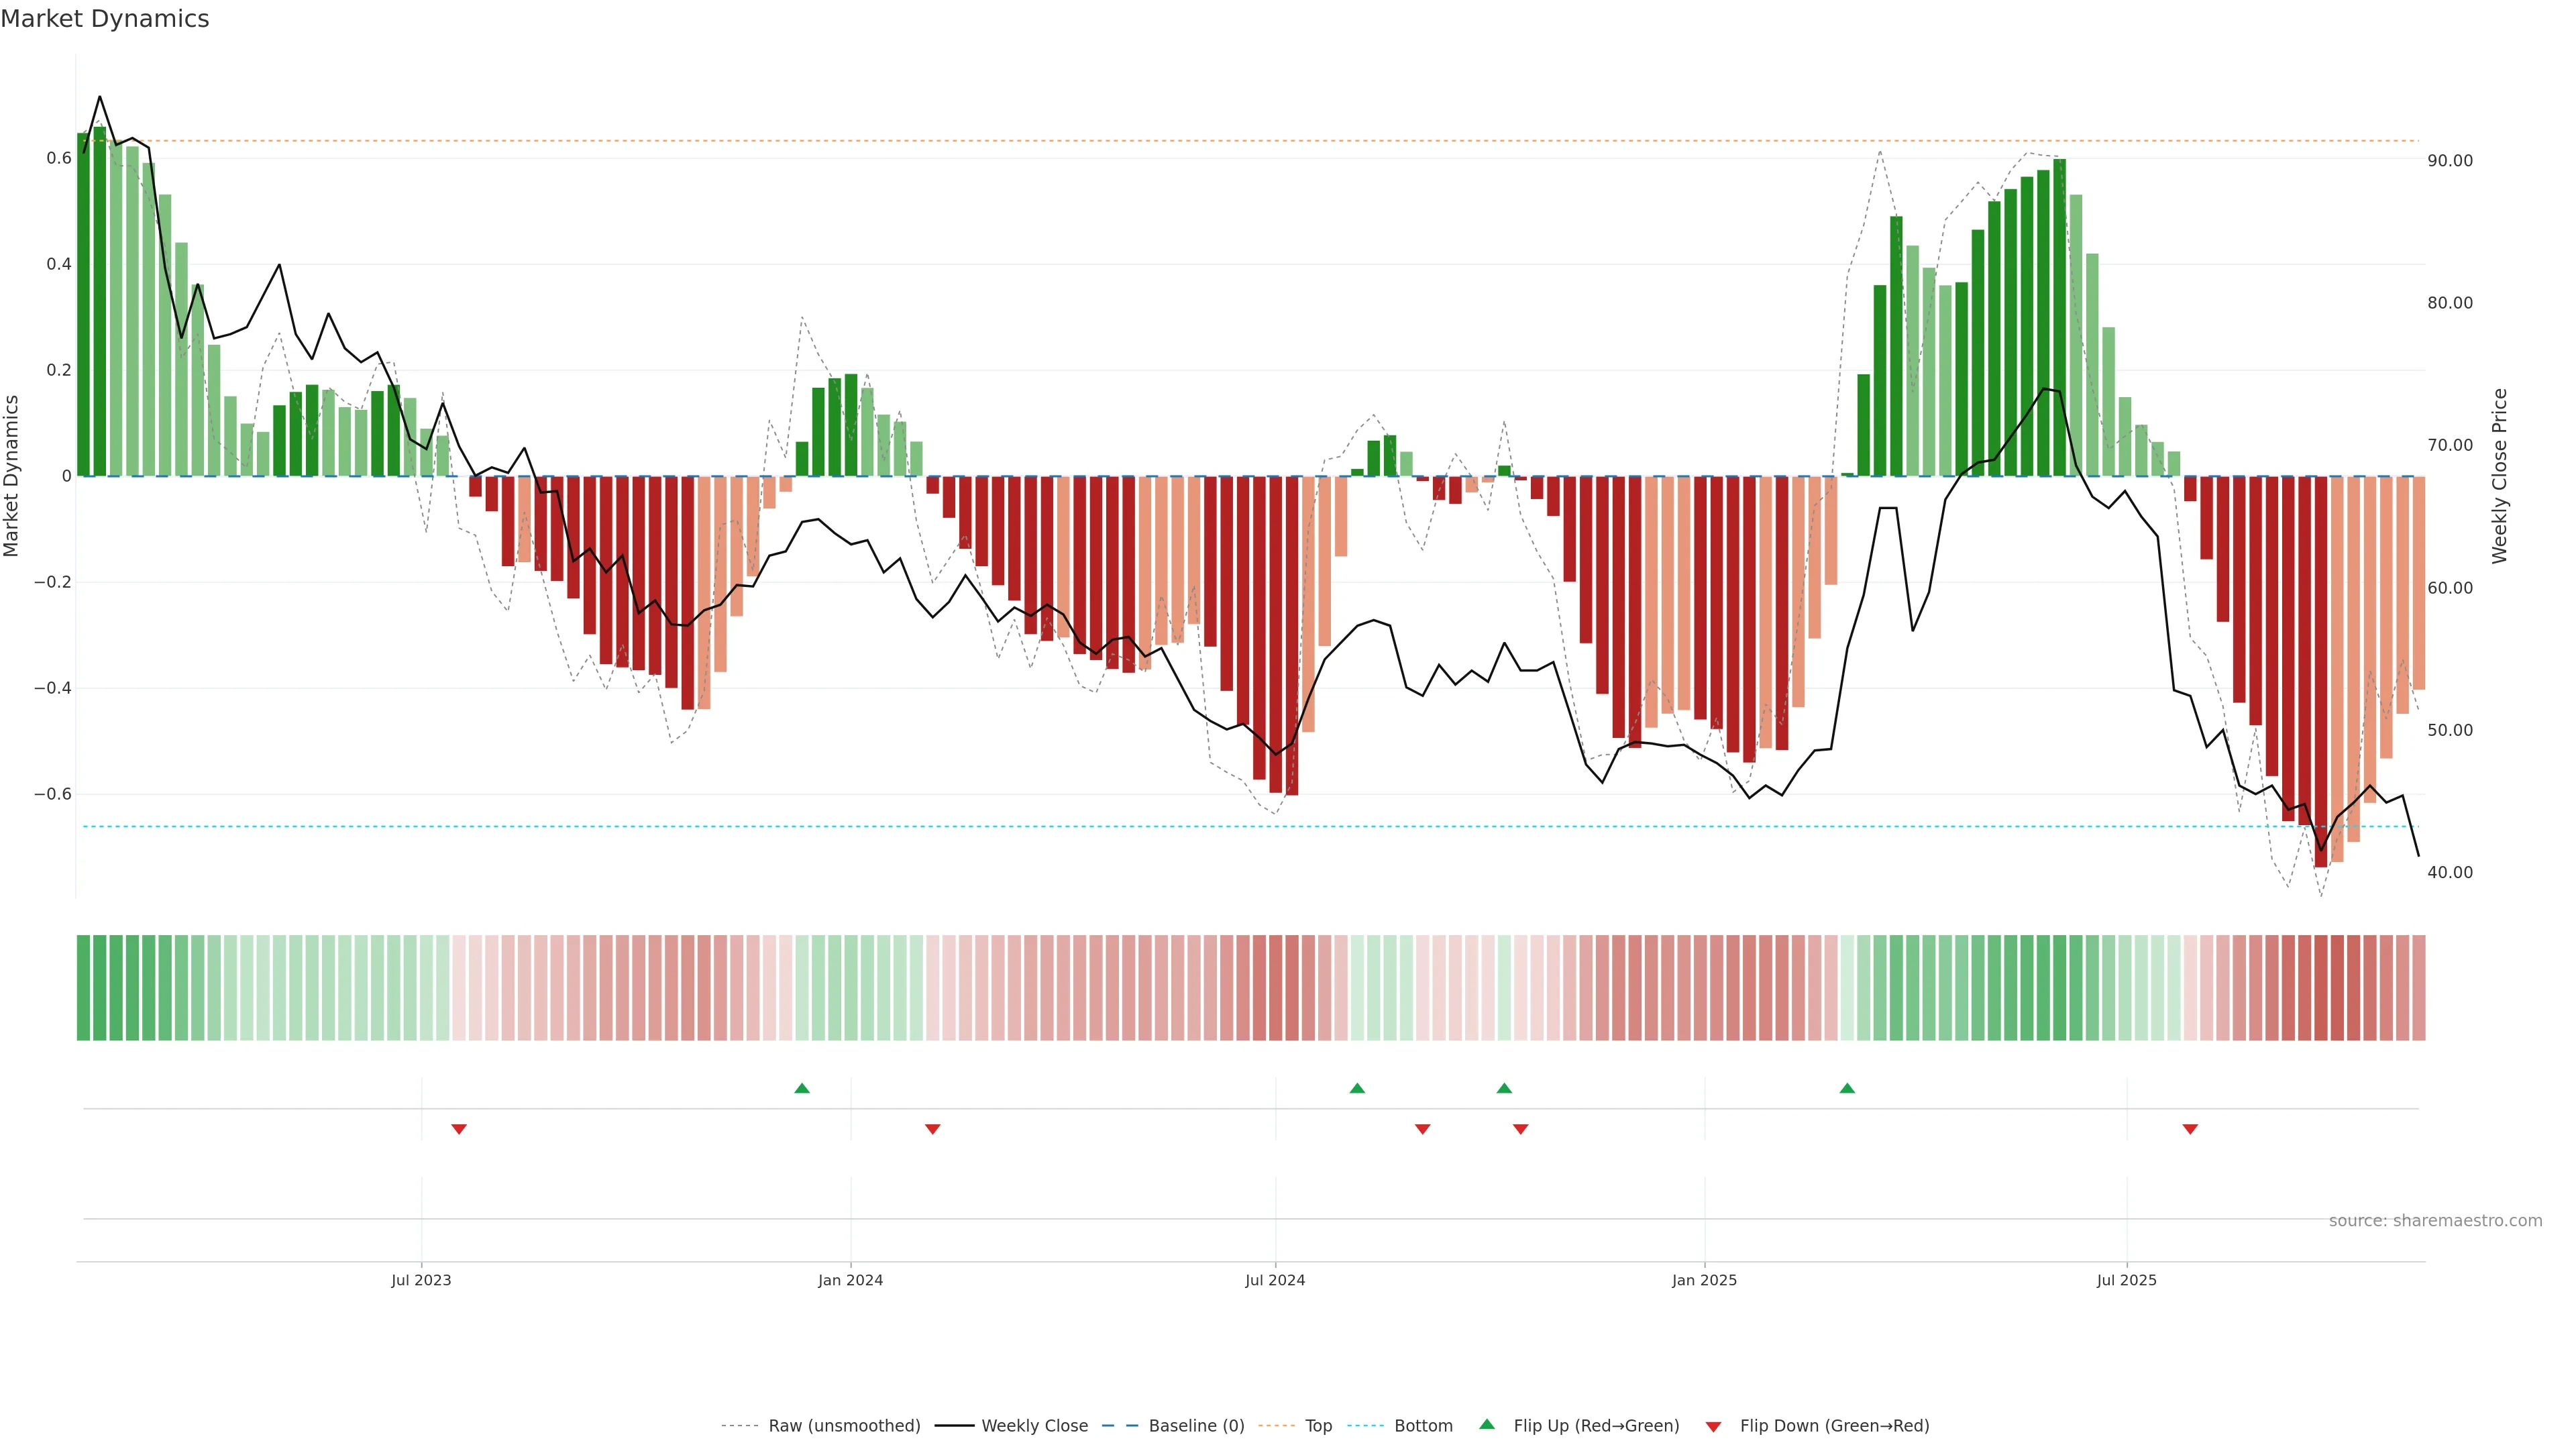Click the green flip-up triangle just after Jul 2024

point(1357,1088)
